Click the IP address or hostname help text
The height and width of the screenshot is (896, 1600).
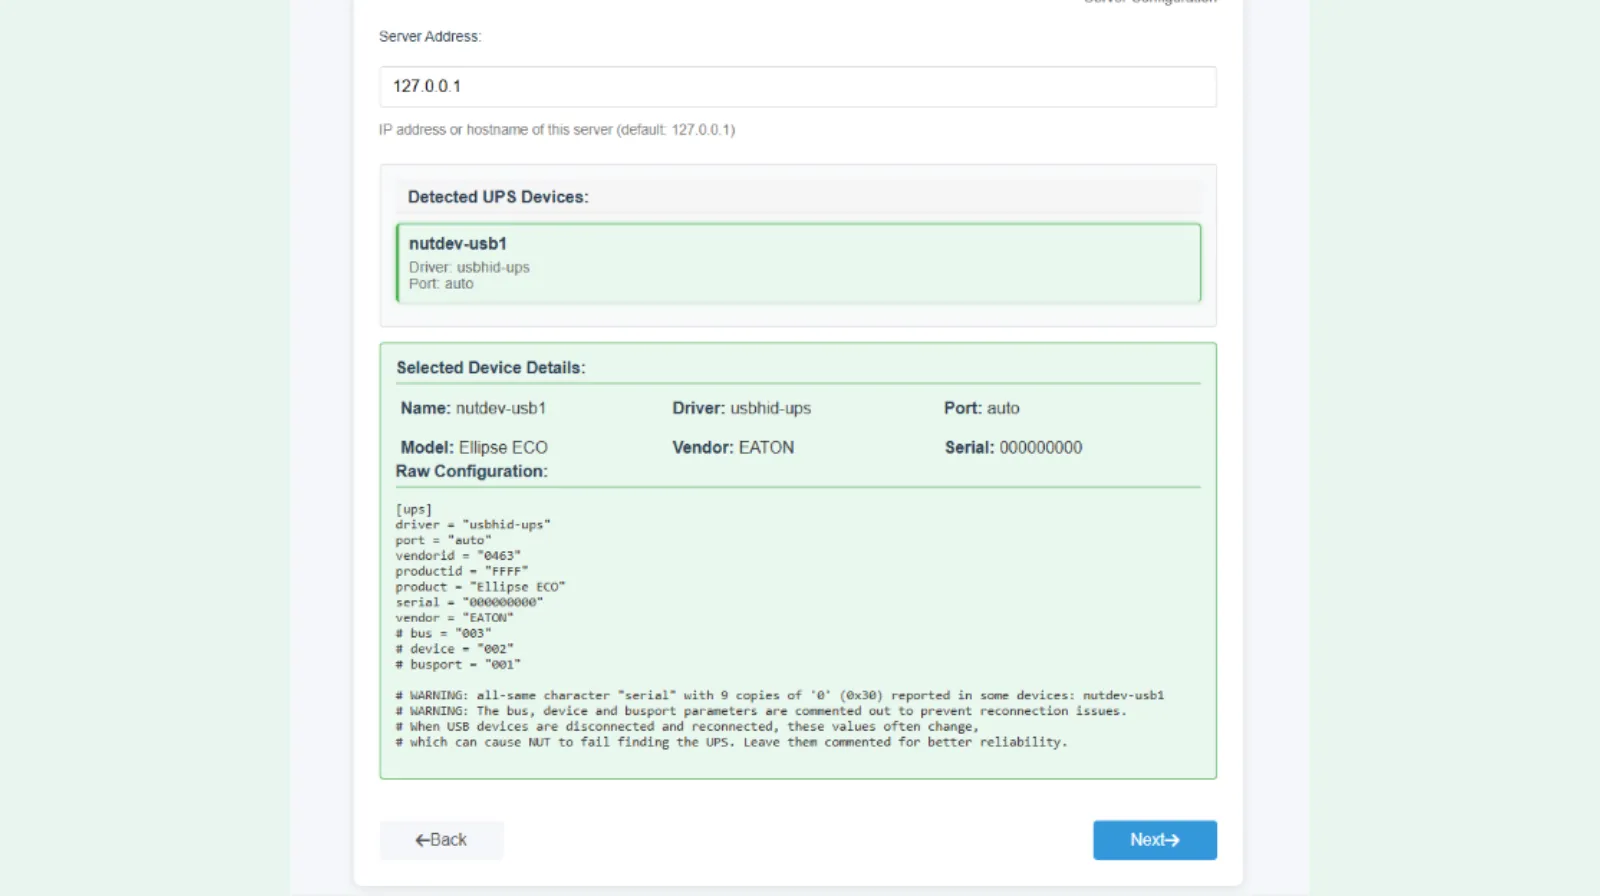556,130
